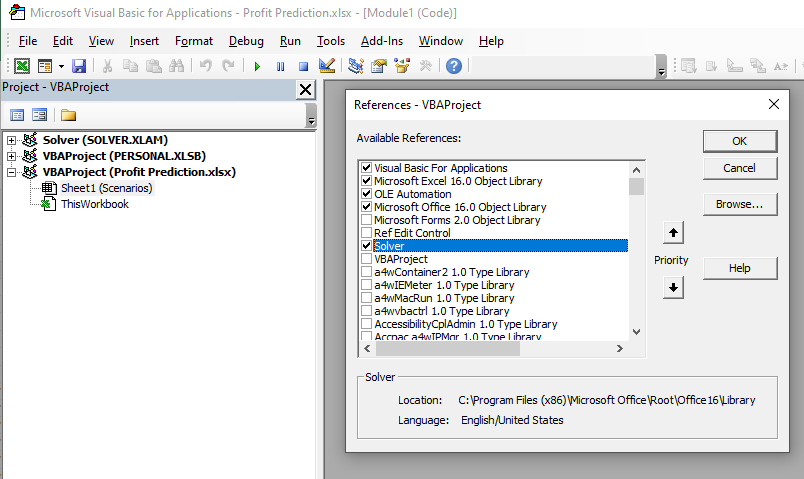The image size is (804, 479).
Task: Expand VBAProject (PERSONAL.XLSB) tree node
Action: [12, 156]
